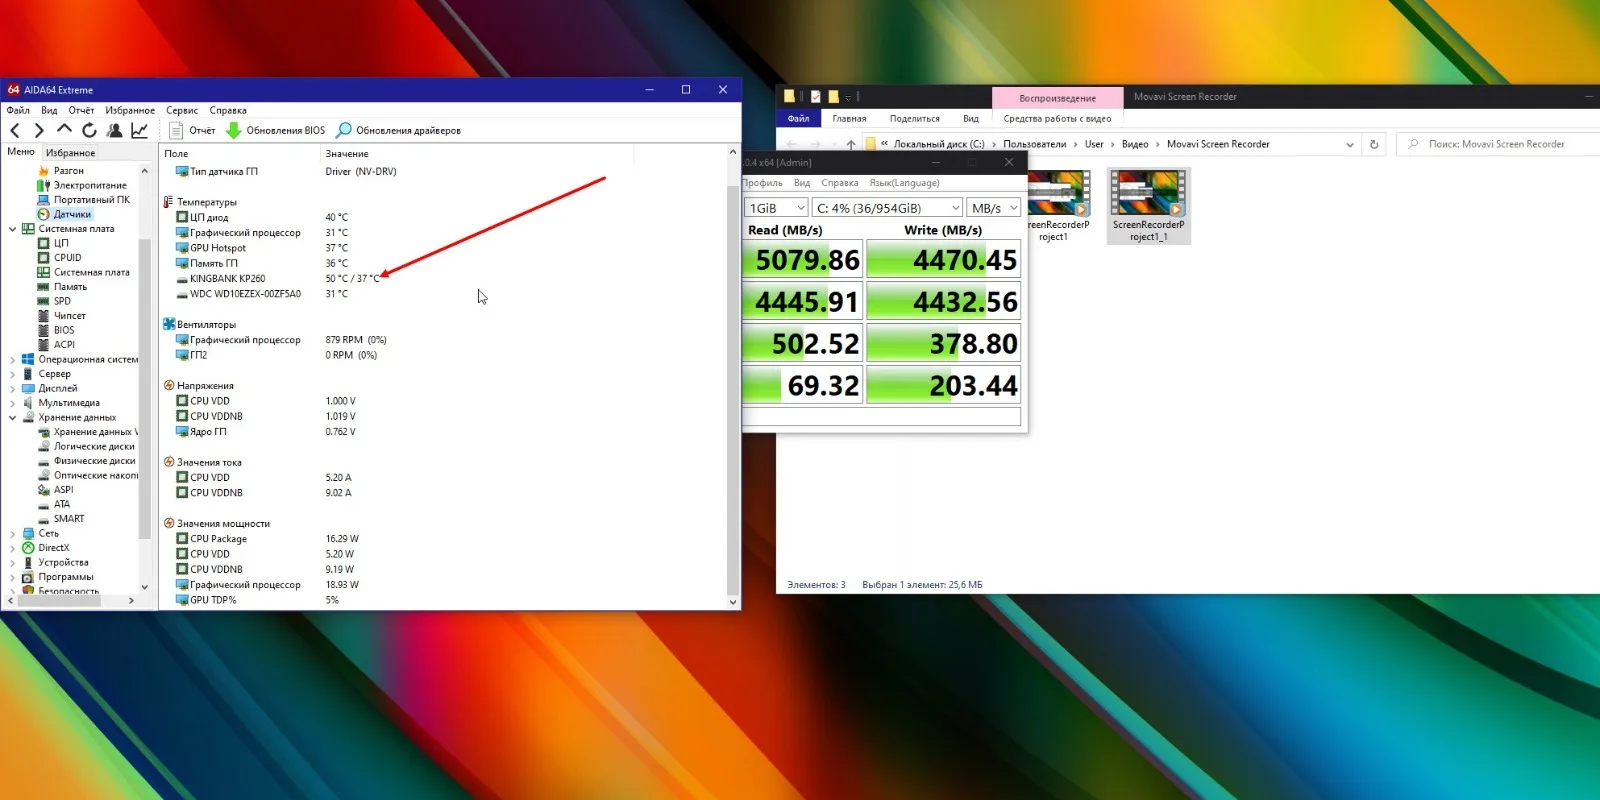The height and width of the screenshot is (800, 1600).
Task: Click the refresh icon in AIDA64 toolbar
Action: pos(89,130)
